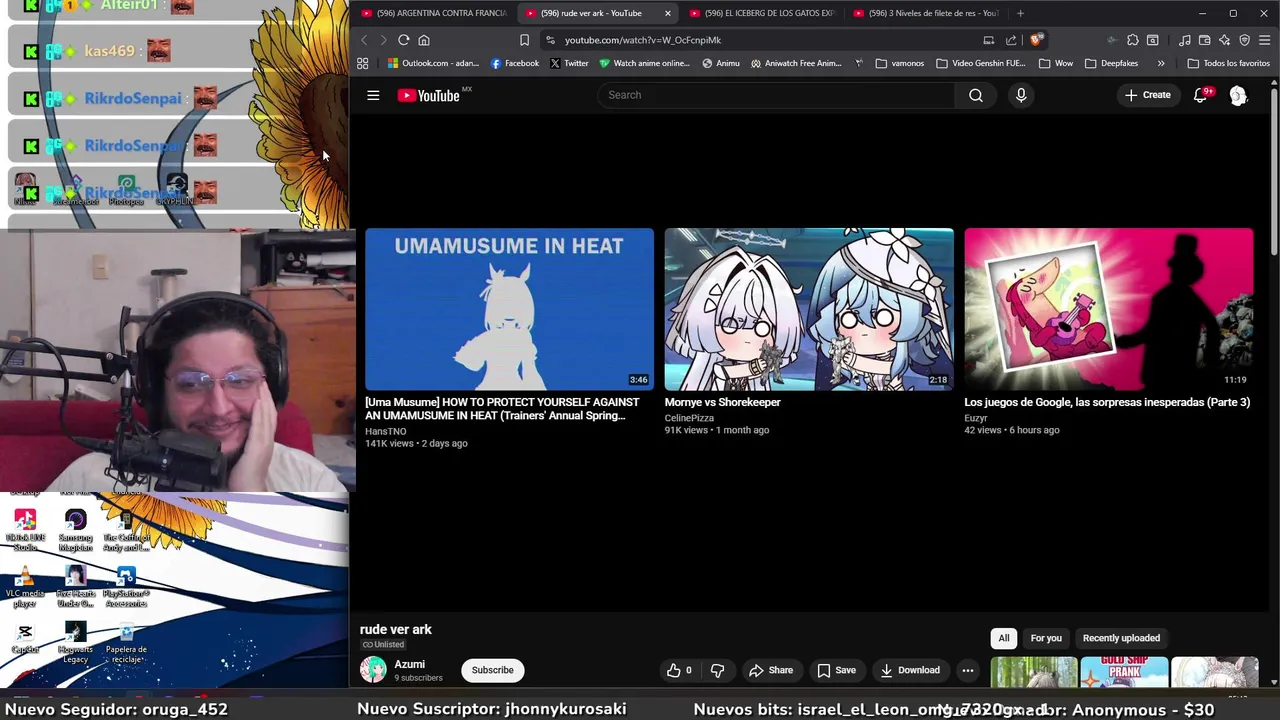Viewport: 1280px width, 720px height.
Task: Save video to playlist
Action: [x=836, y=670]
